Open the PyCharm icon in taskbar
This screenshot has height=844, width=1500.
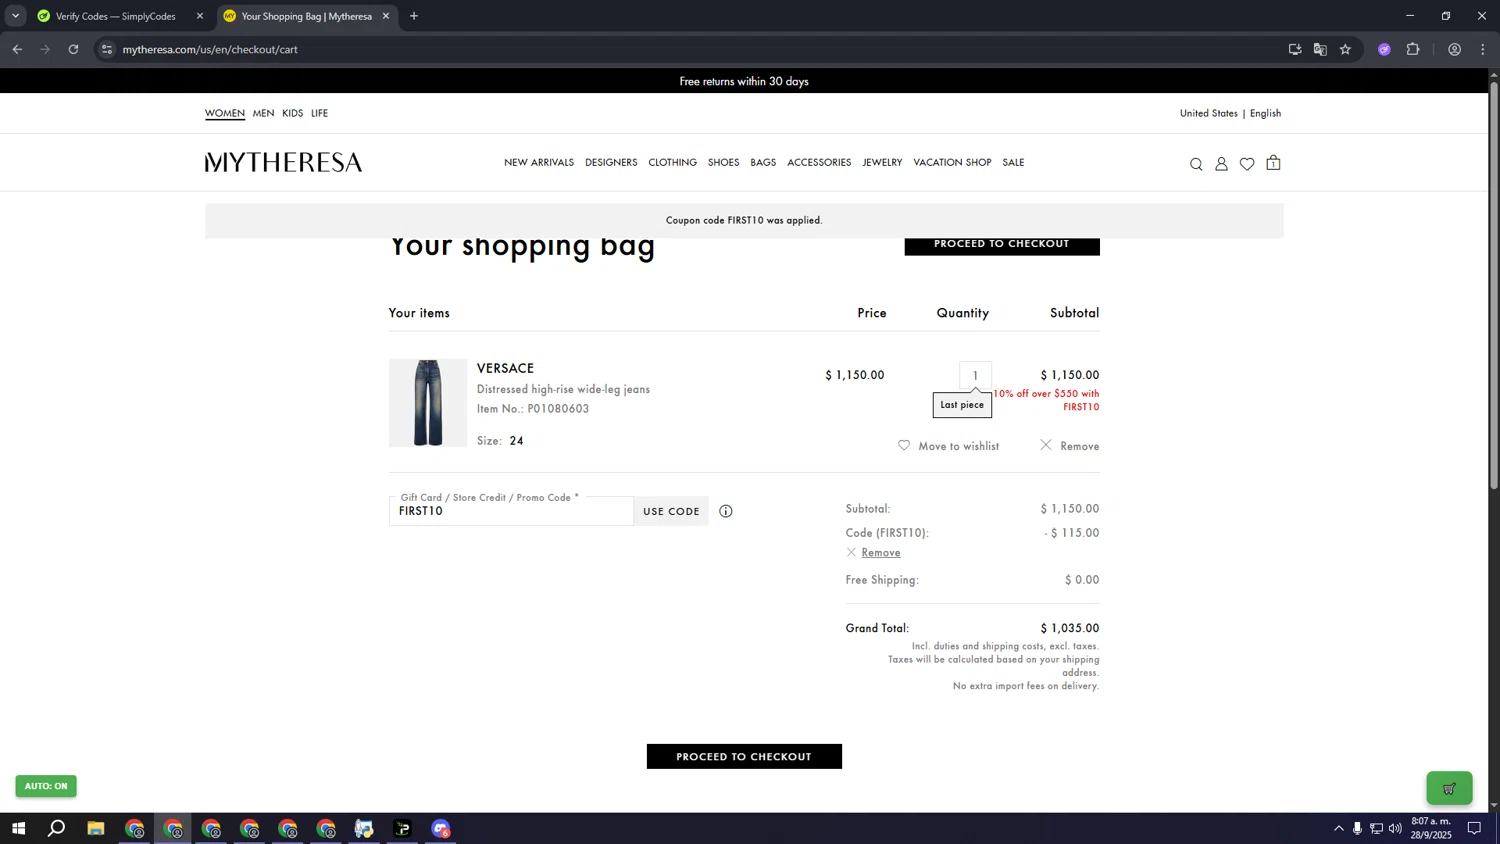point(402,828)
